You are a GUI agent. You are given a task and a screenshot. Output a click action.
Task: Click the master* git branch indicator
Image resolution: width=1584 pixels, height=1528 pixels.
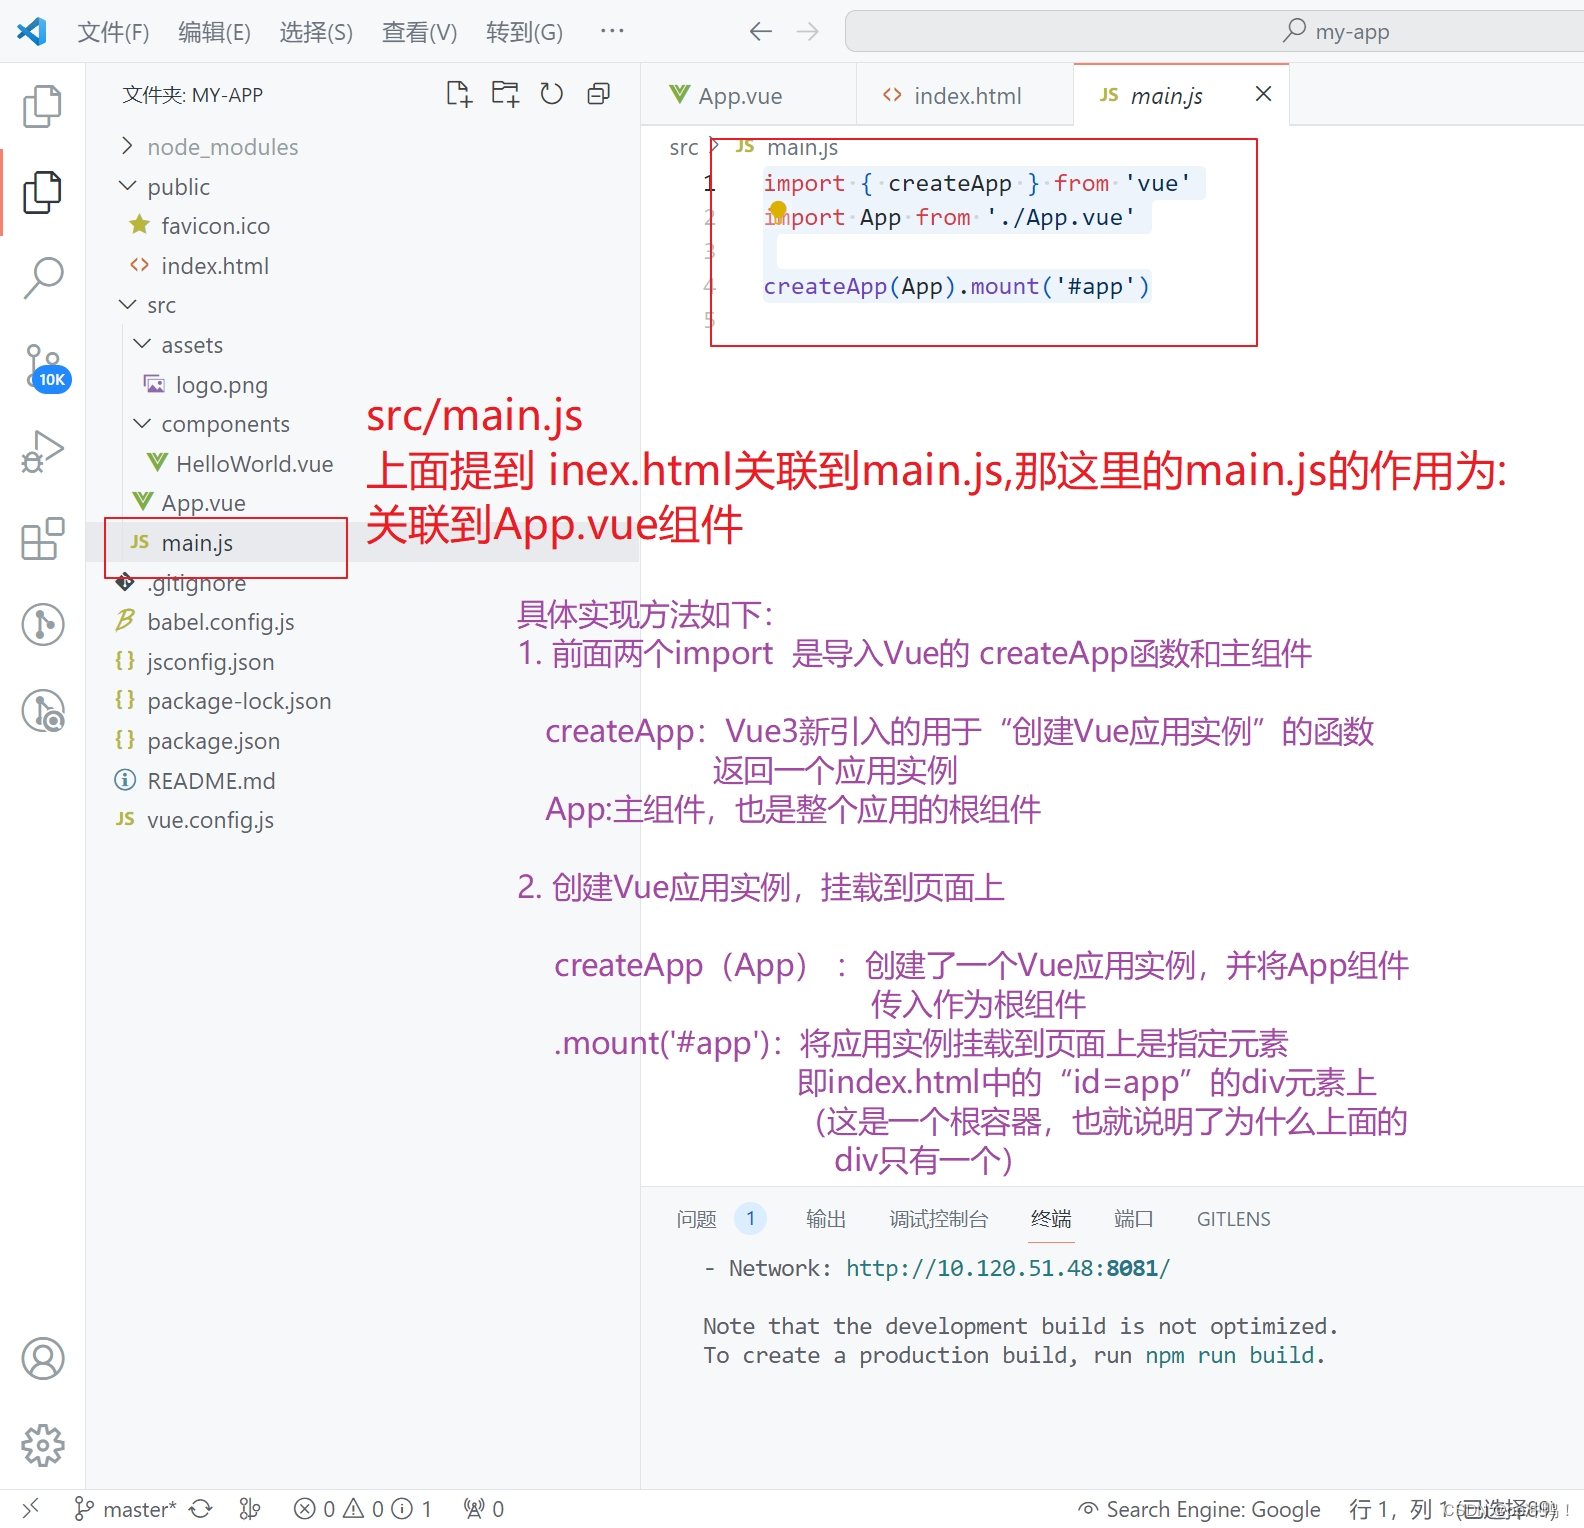tap(126, 1509)
